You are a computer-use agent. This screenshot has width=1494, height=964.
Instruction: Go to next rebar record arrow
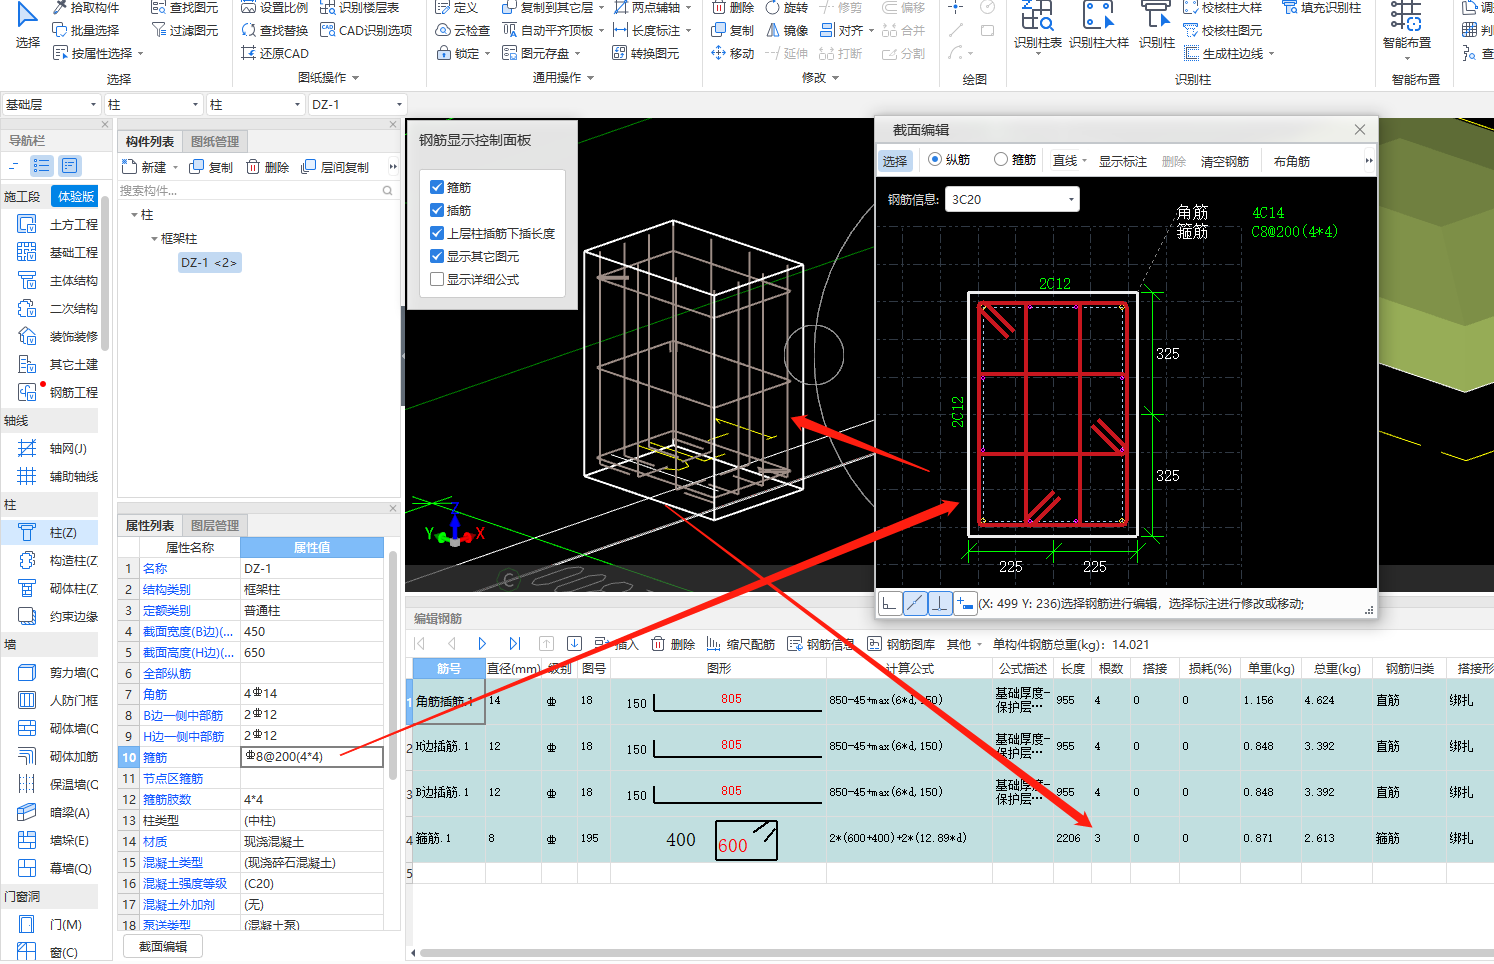point(482,644)
